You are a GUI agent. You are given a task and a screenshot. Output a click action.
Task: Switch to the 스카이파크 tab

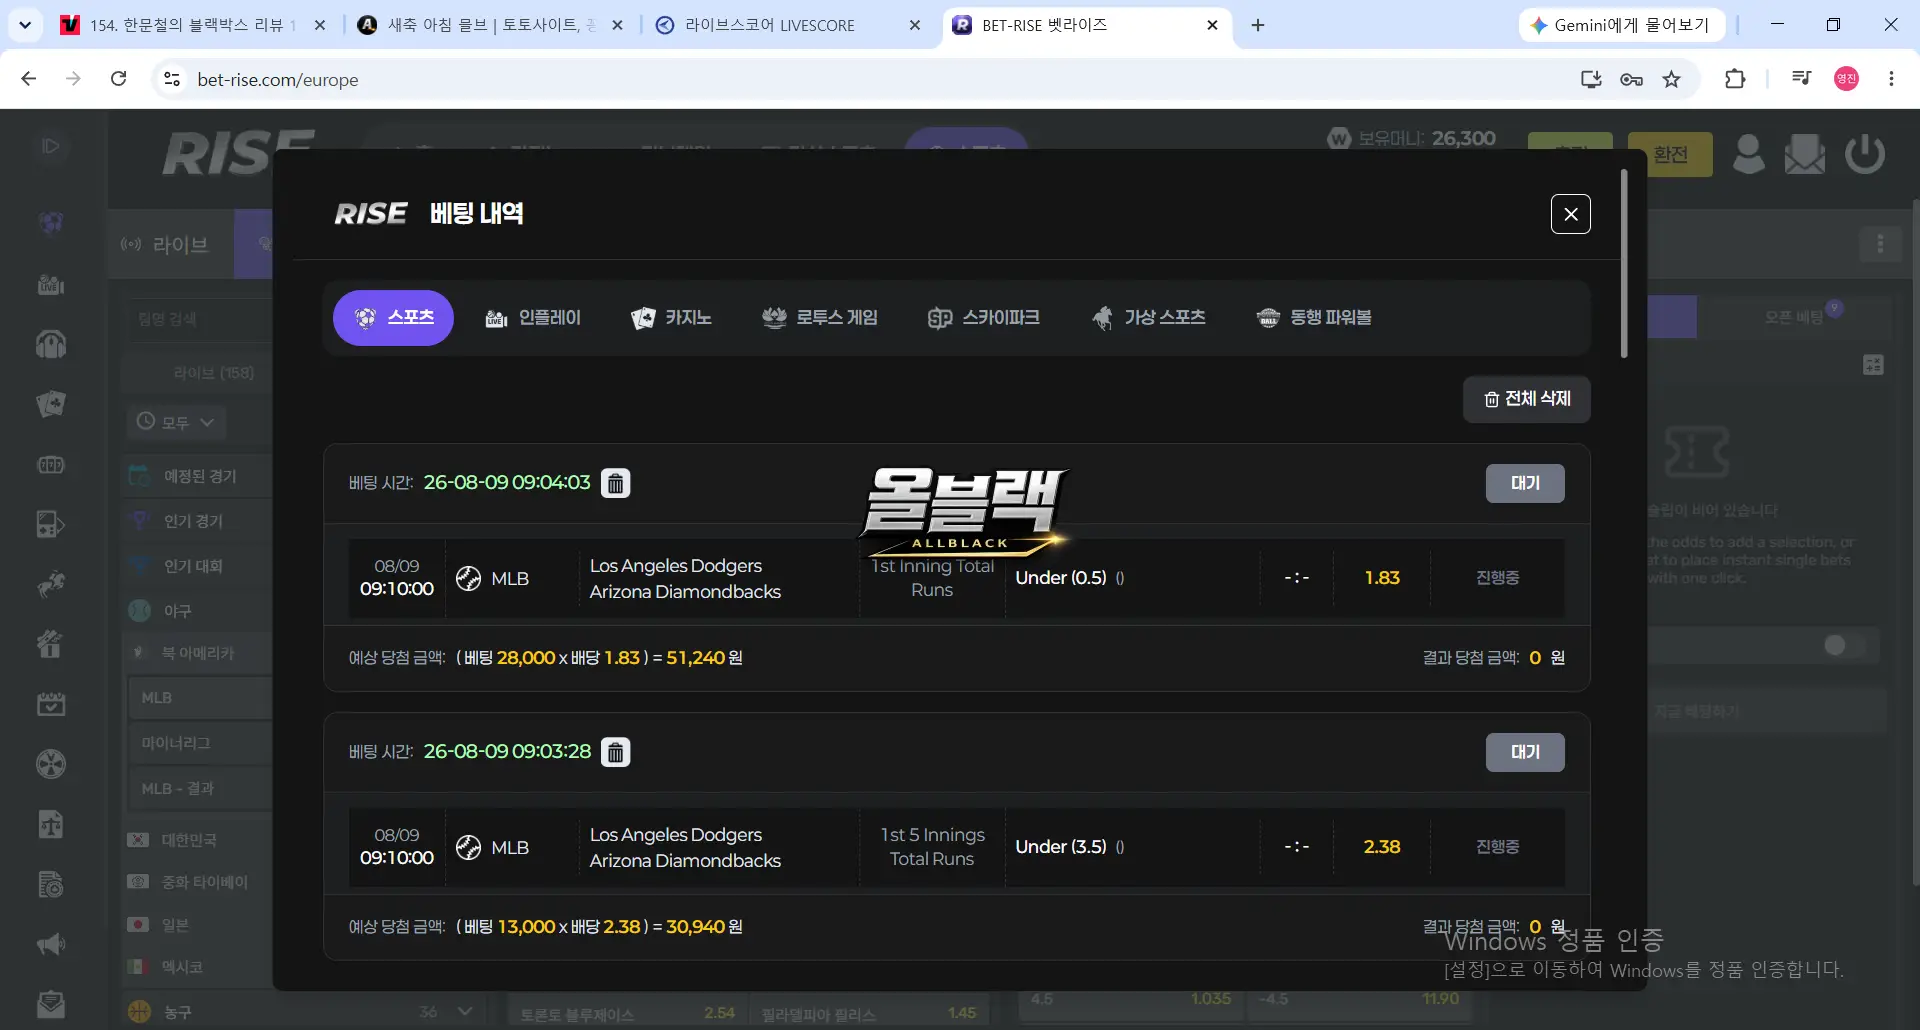click(984, 318)
